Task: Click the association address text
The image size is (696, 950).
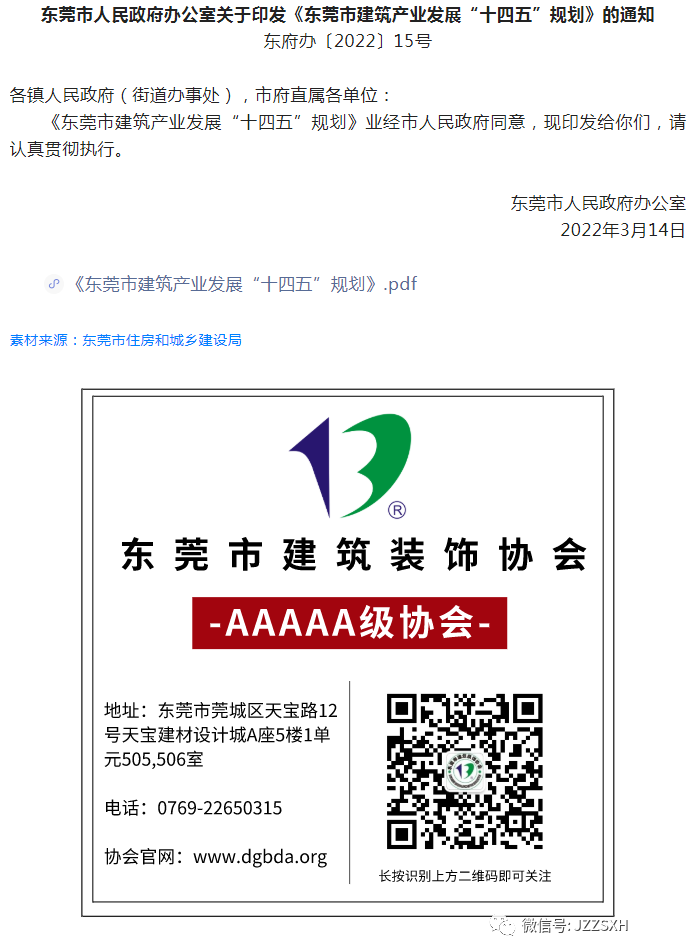Action: (x=221, y=735)
